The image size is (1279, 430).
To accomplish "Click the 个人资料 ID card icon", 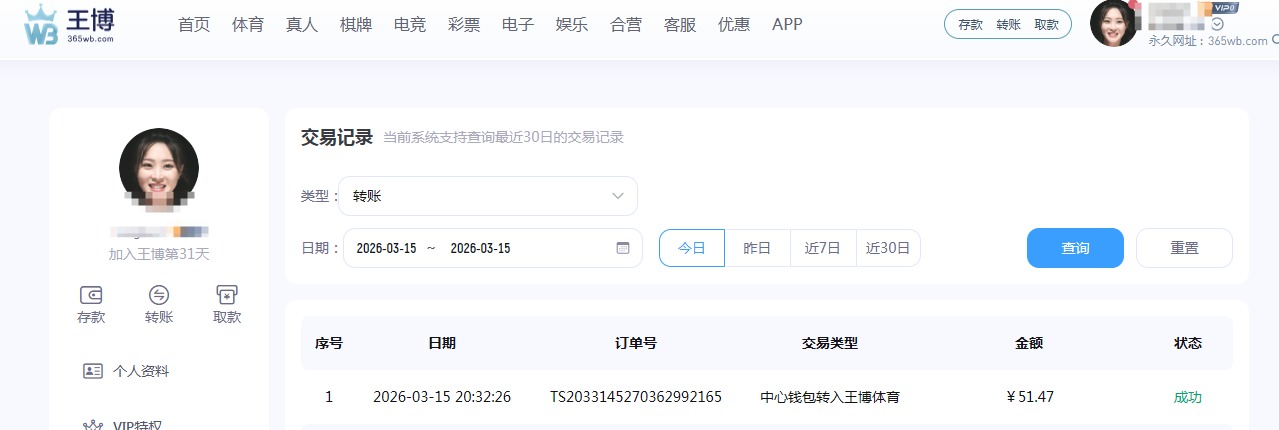I will click(93, 371).
